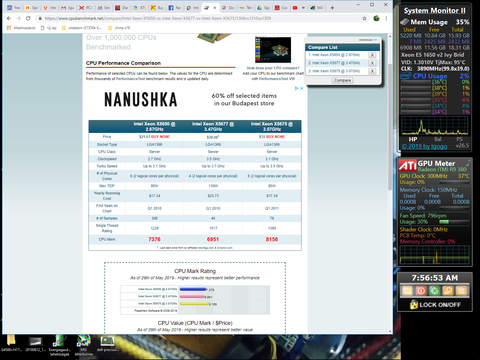
Task: Remove Xeon X5675 from Compare List
Action: coord(372,71)
